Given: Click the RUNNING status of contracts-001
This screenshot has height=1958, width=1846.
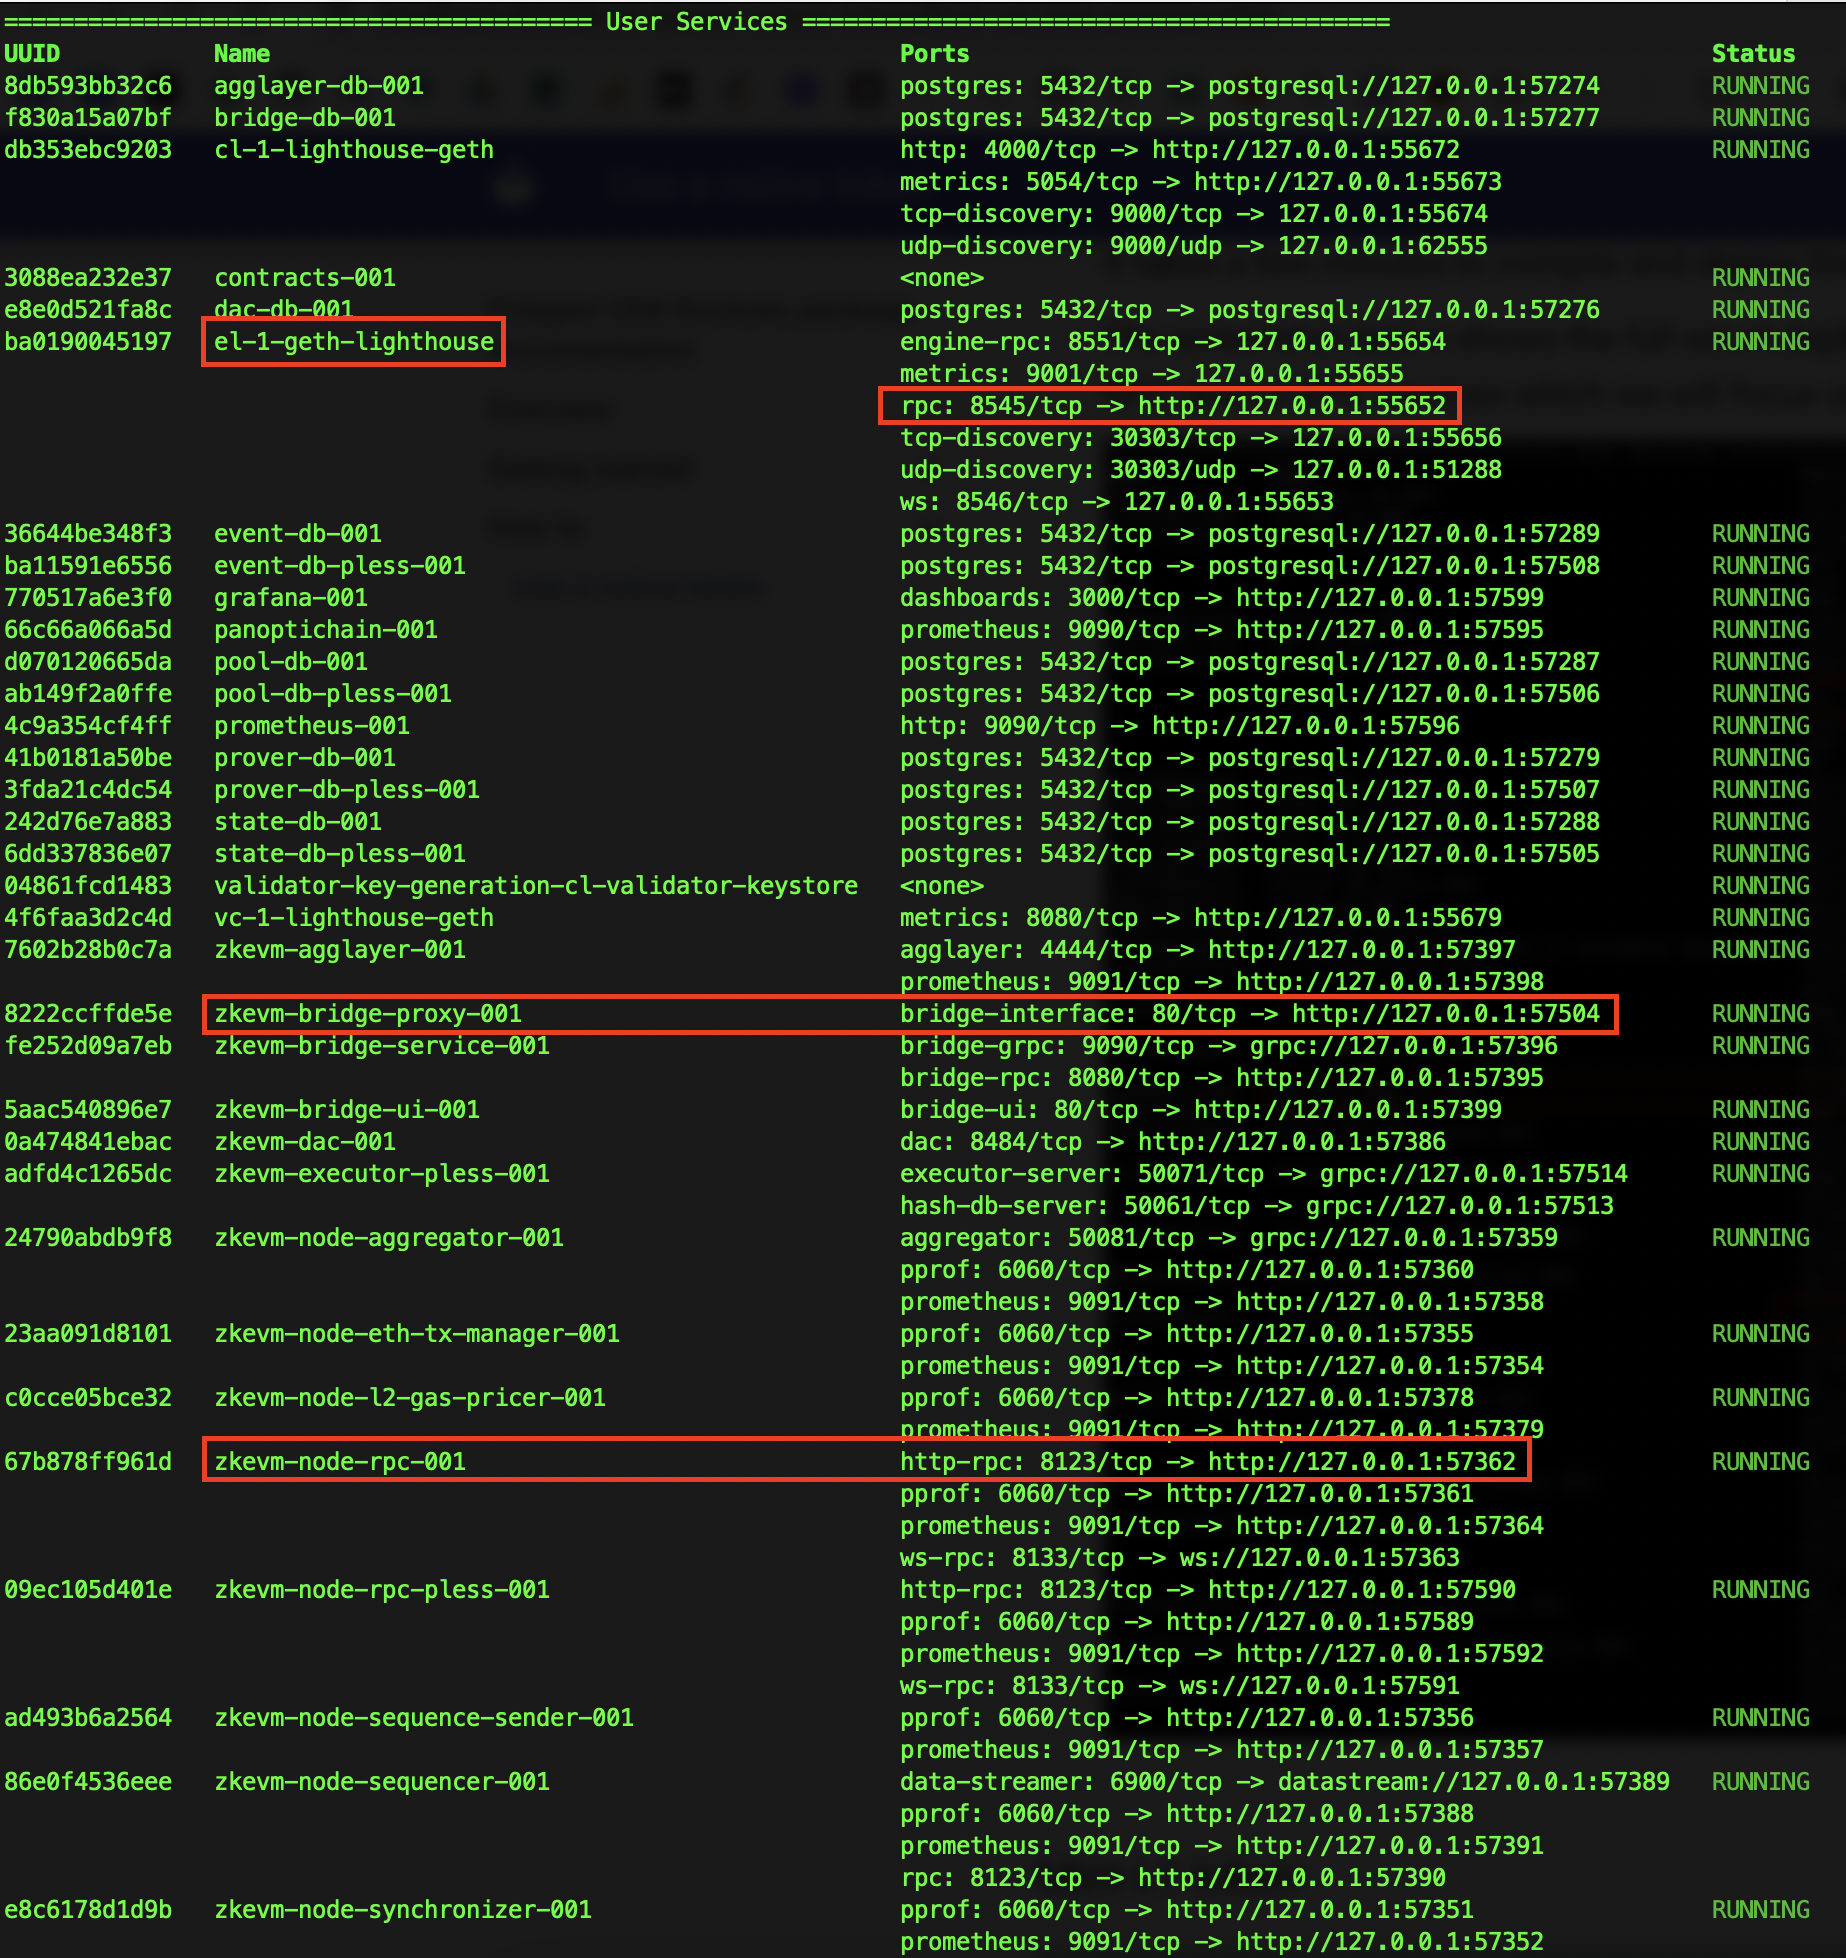Looking at the screenshot, I should [1760, 278].
